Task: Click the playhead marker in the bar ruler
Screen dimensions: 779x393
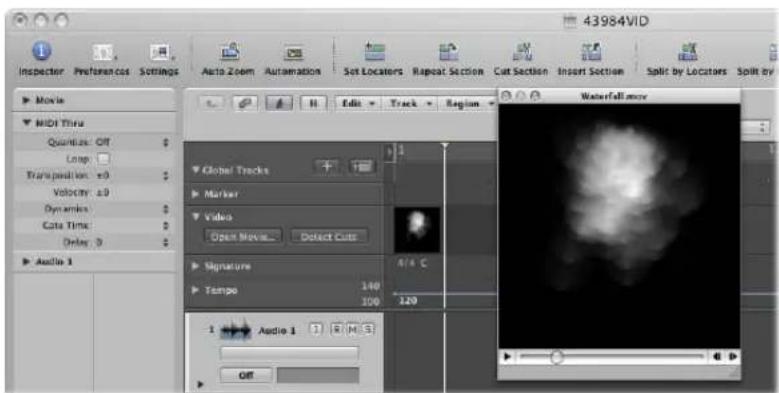Action: pos(445,146)
